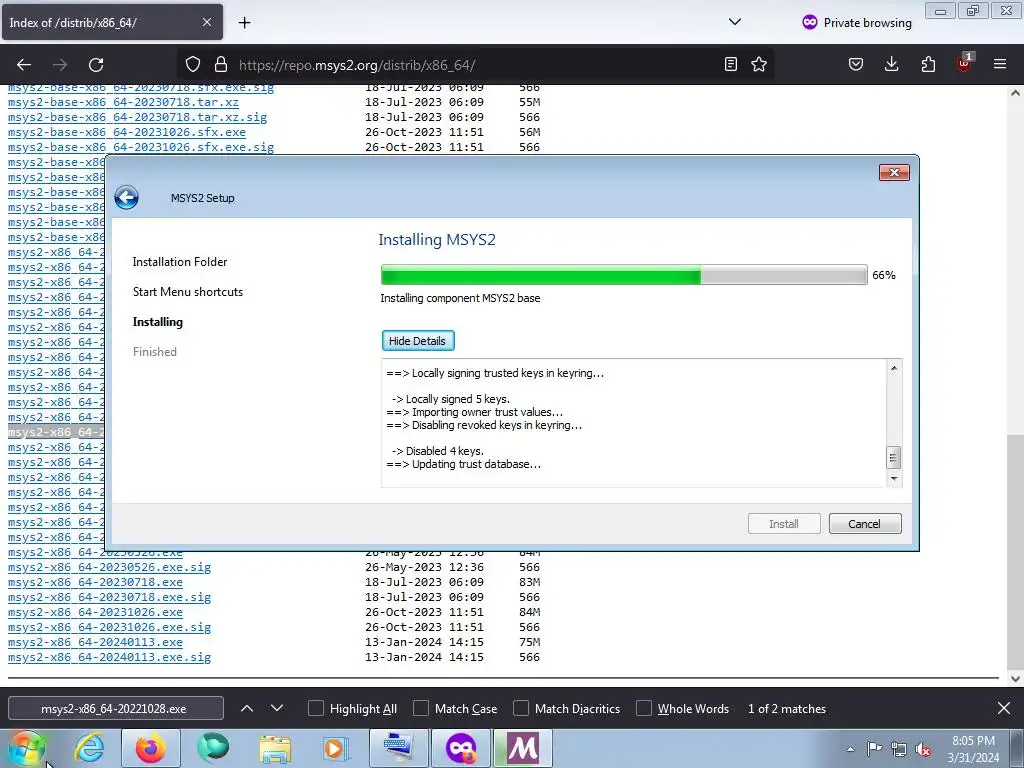Image resolution: width=1024 pixels, height=768 pixels.
Task: Click the details log scrollbar down arrow
Action: (x=894, y=479)
